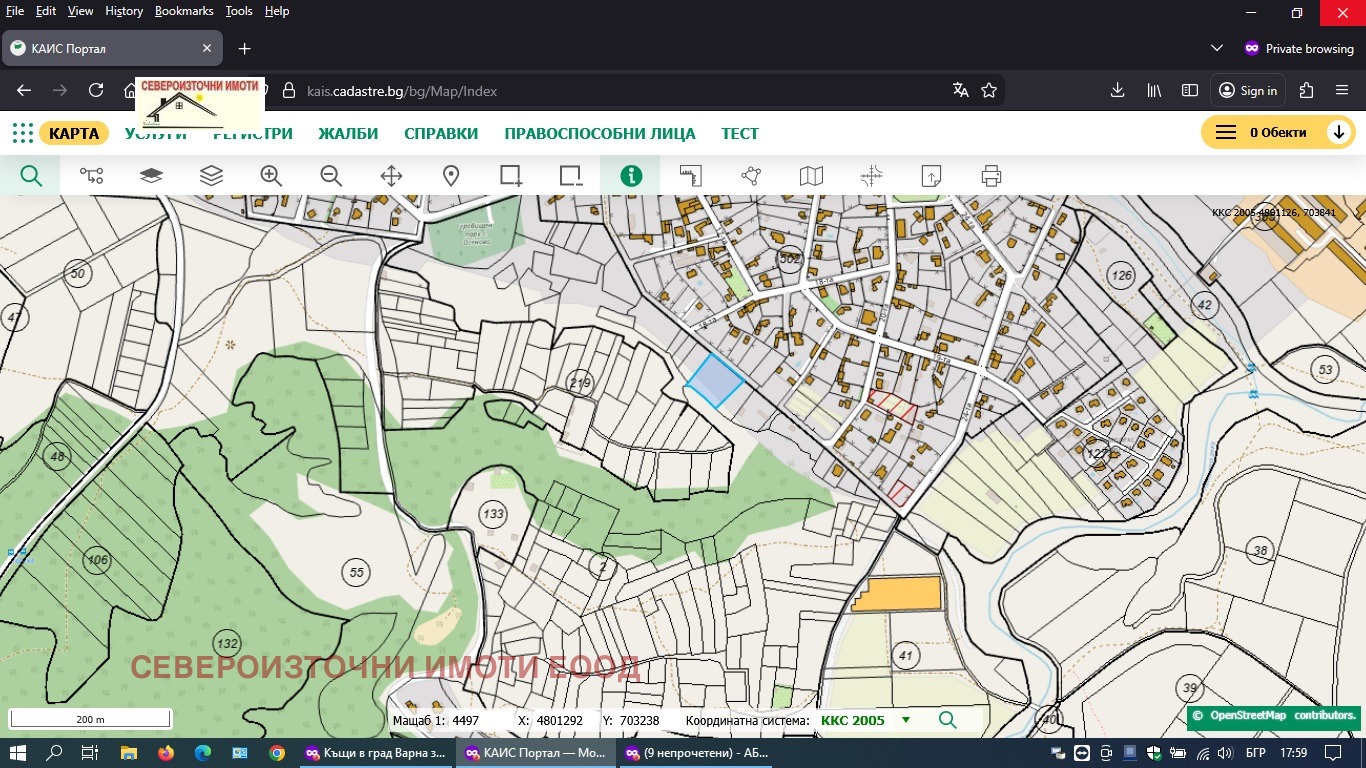This screenshot has height=768, width=1366.
Task: Click the zoom out magnifier tool
Action: point(331,176)
